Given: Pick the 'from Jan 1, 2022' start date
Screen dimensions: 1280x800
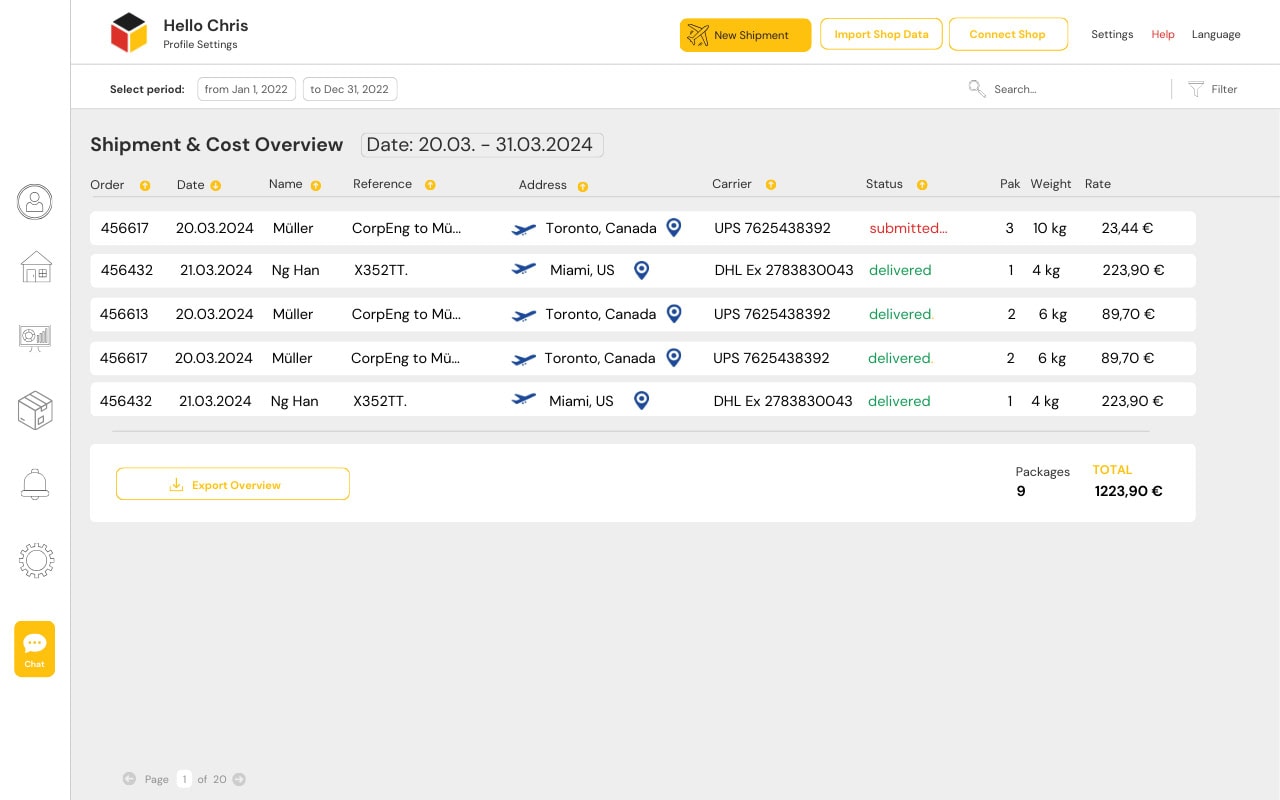Looking at the screenshot, I should click(x=246, y=89).
